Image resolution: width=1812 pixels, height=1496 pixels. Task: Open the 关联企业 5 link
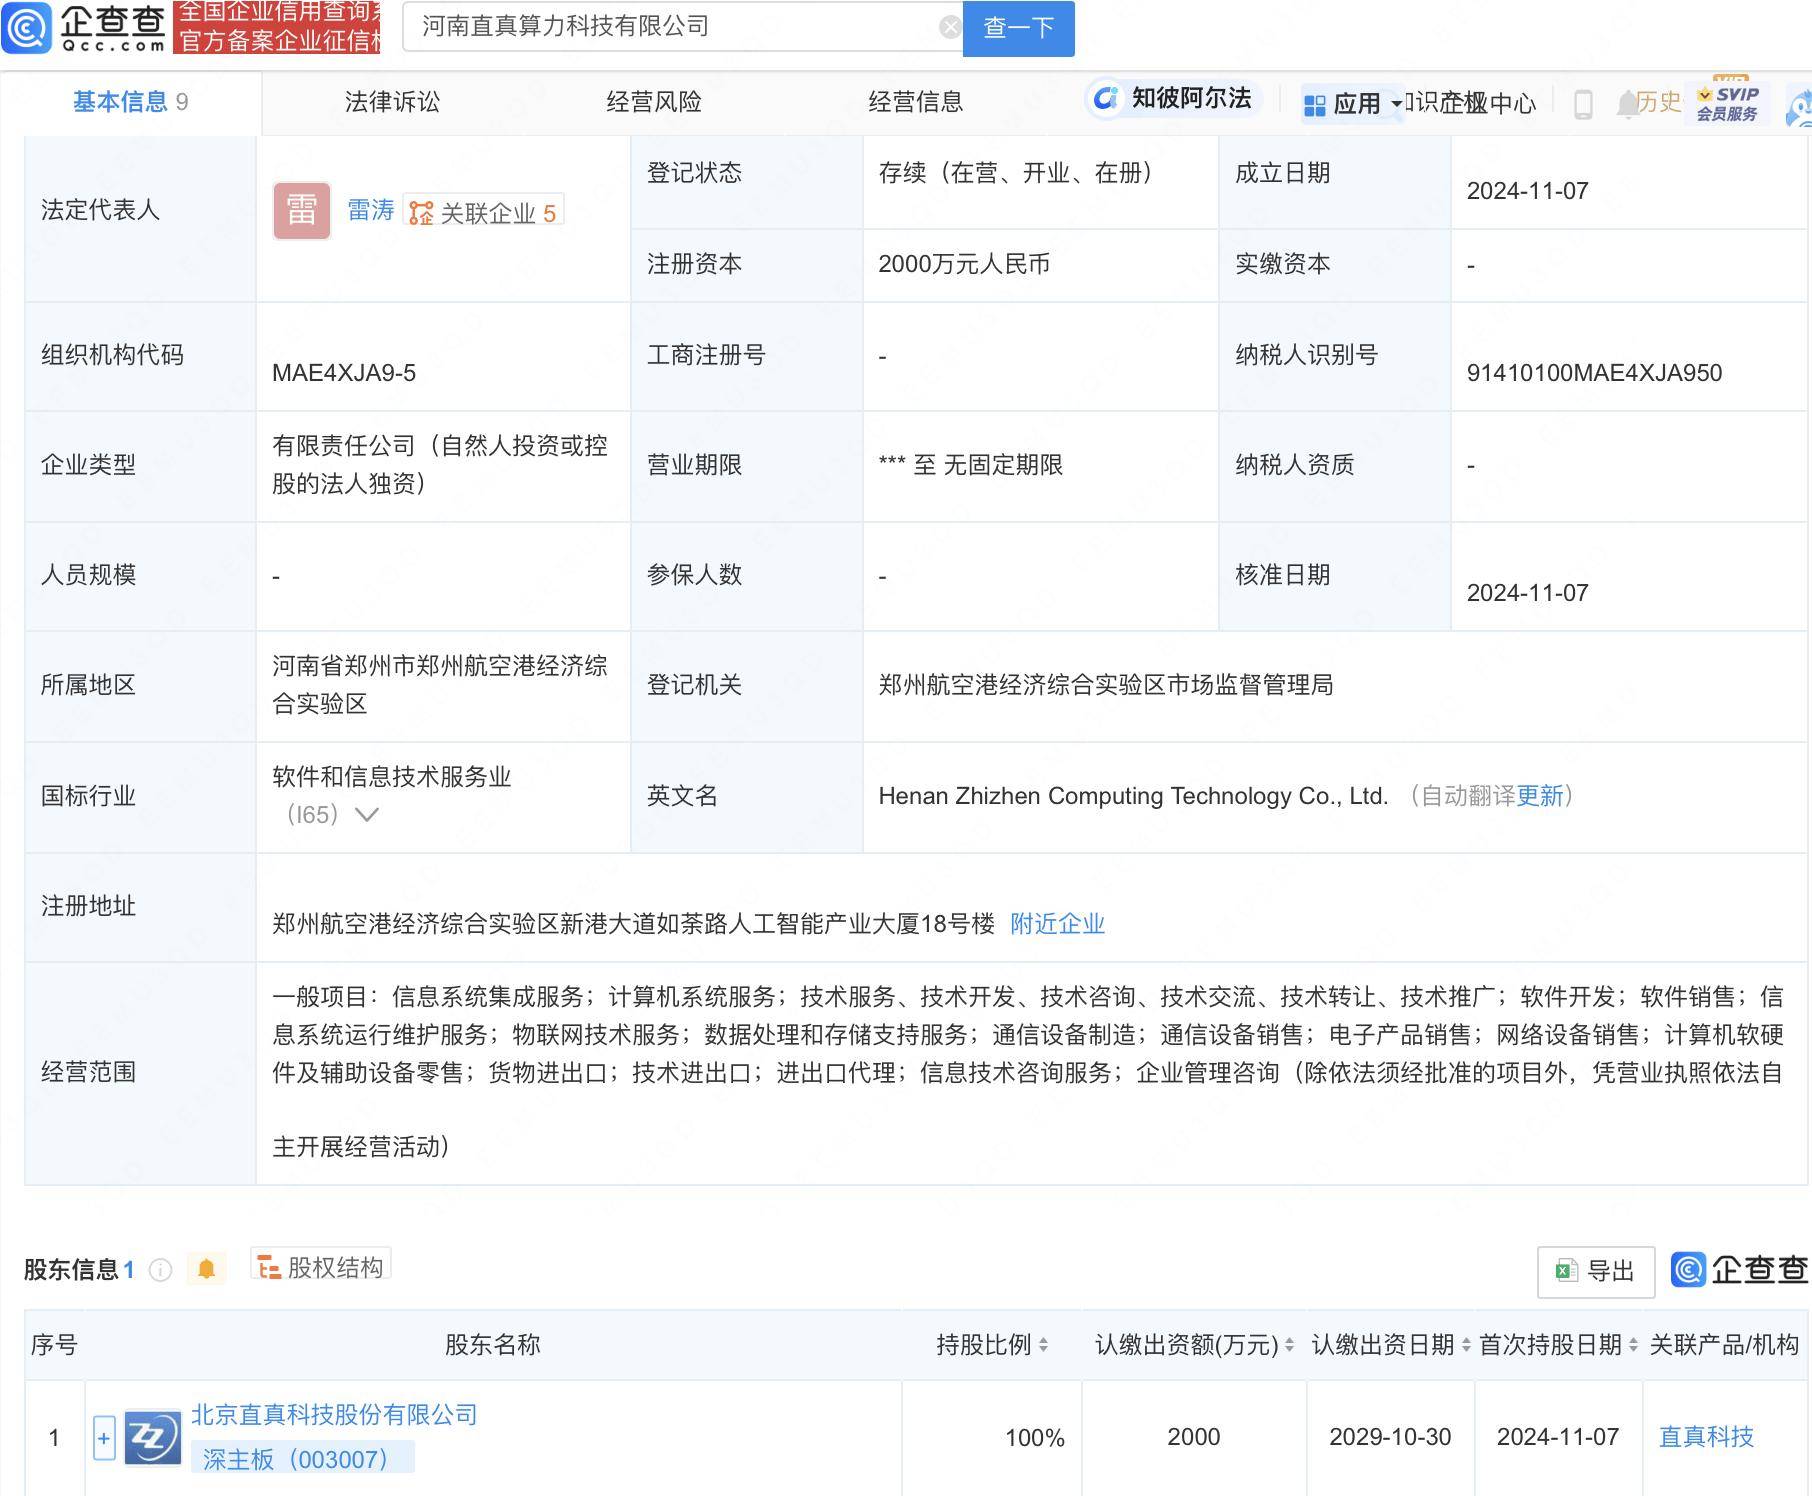tap(480, 211)
